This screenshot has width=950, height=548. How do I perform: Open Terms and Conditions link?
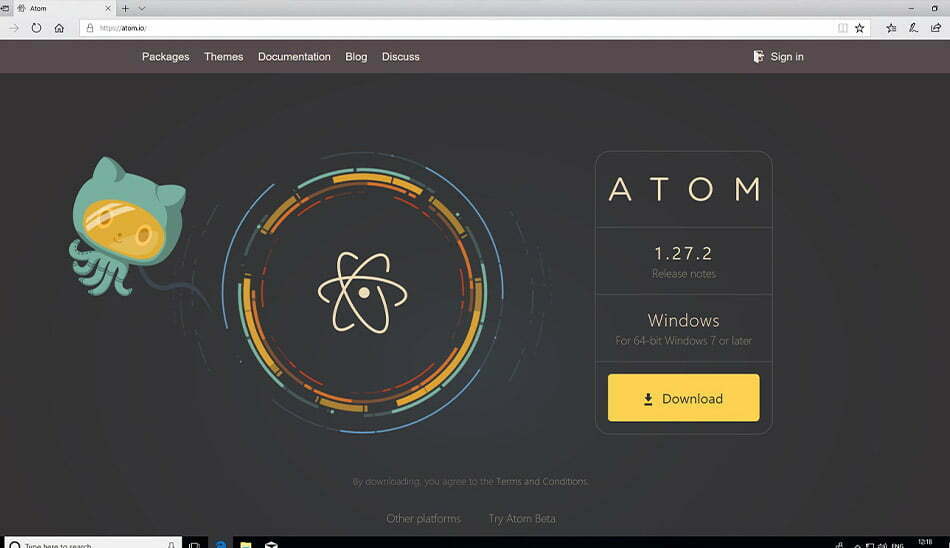(541, 481)
